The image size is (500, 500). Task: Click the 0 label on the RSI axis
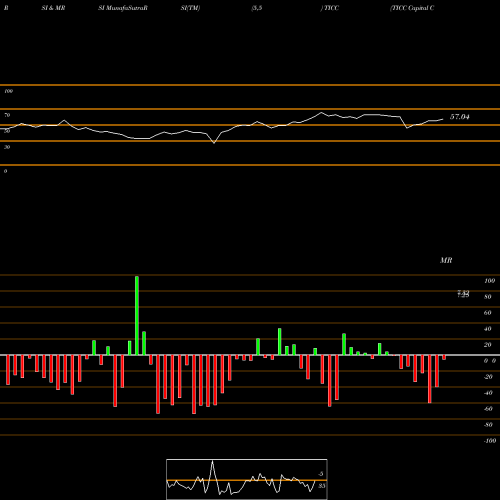[x=5, y=171]
